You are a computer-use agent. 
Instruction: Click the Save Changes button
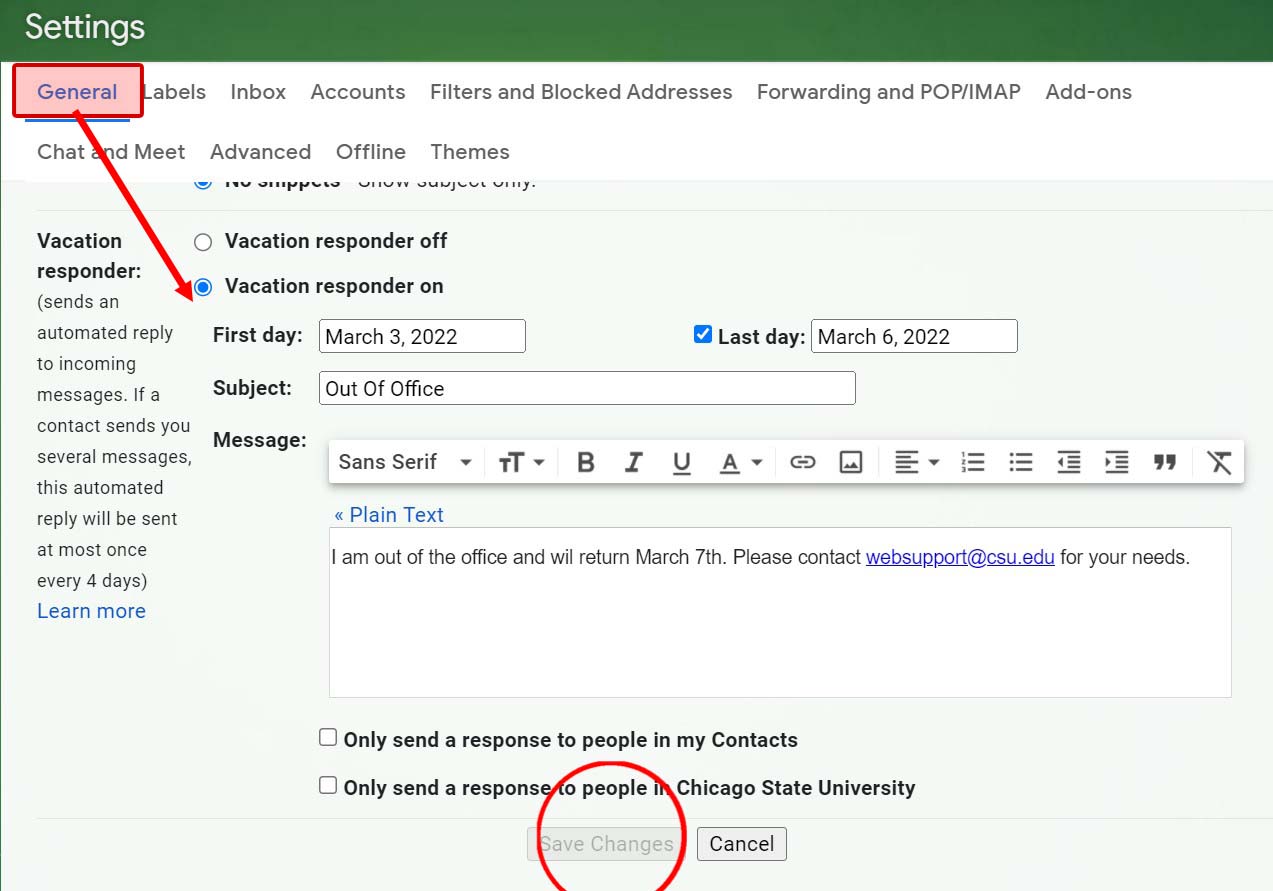tap(606, 844)
